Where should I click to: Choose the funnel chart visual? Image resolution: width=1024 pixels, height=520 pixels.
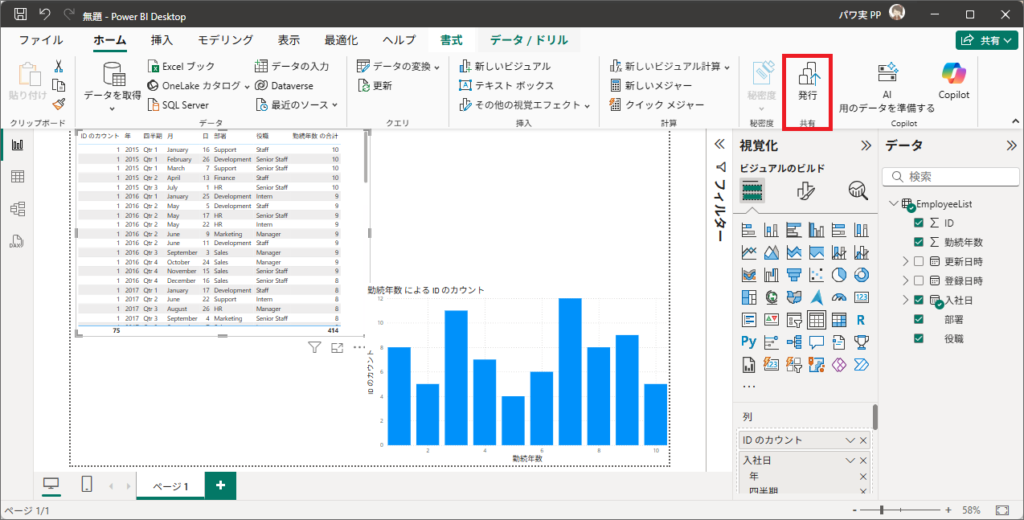coord(794,274)
